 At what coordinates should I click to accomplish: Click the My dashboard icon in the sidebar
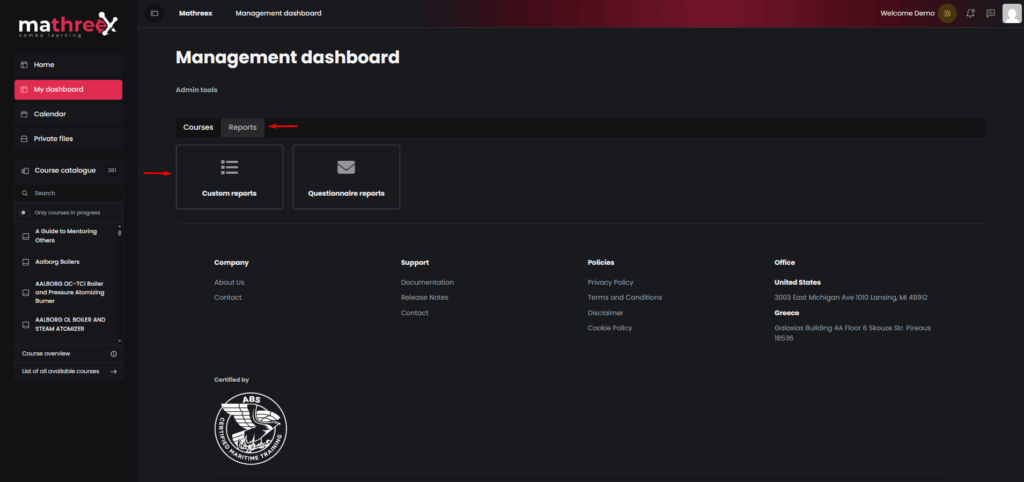pos(24,89)
